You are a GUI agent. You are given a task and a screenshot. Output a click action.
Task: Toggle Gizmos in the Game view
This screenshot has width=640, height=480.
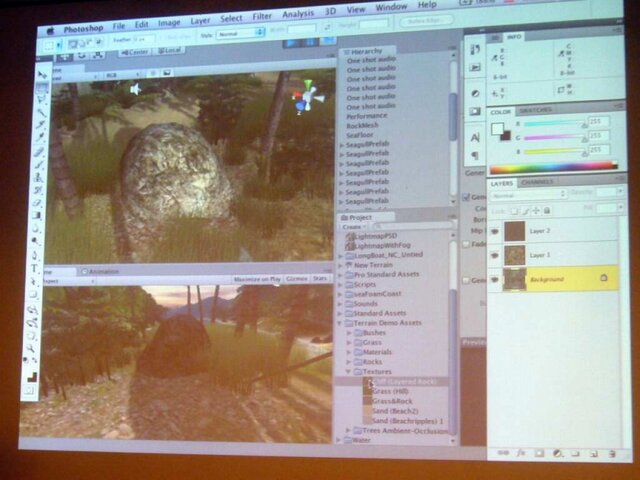pos(297,278)
